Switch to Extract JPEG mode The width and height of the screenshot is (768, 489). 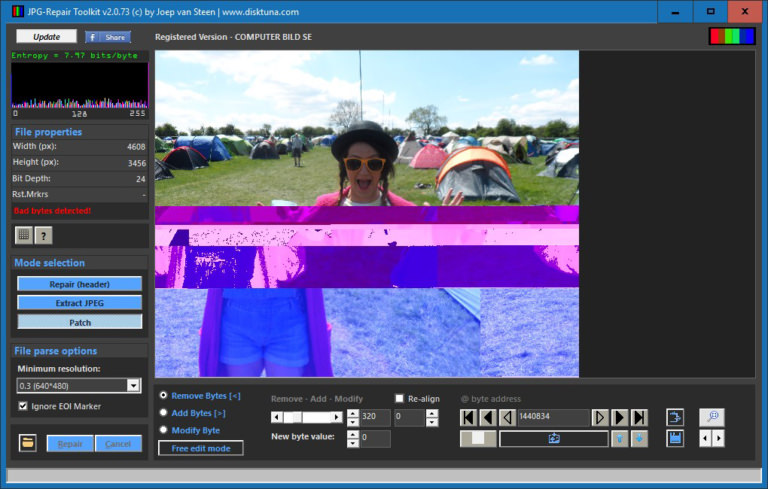point(79,302)
